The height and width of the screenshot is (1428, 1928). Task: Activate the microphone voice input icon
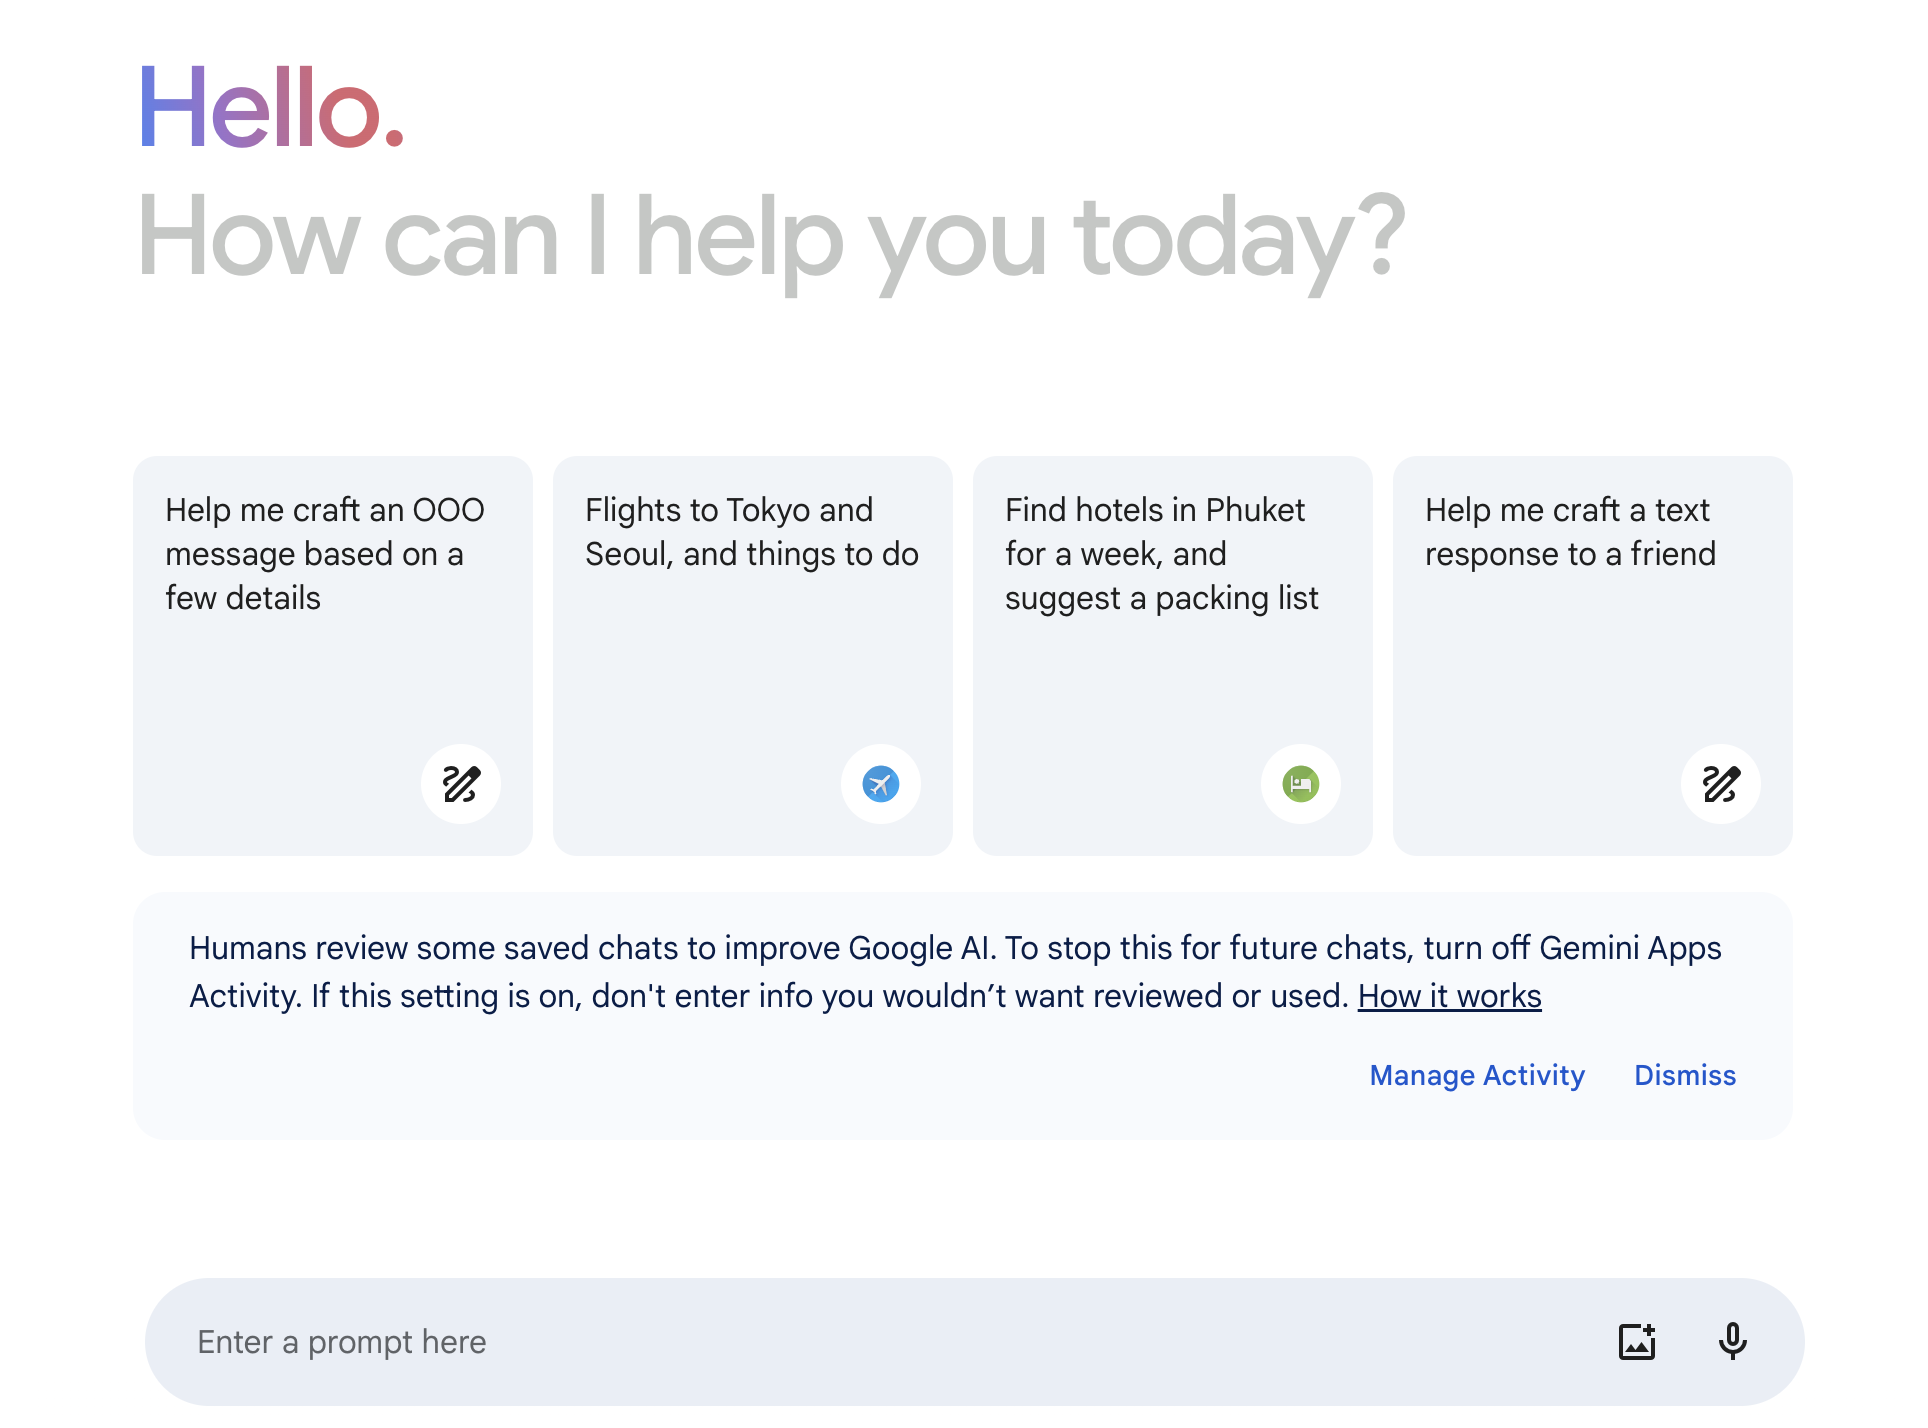pyautogui.click(x=1732, y=1341)
